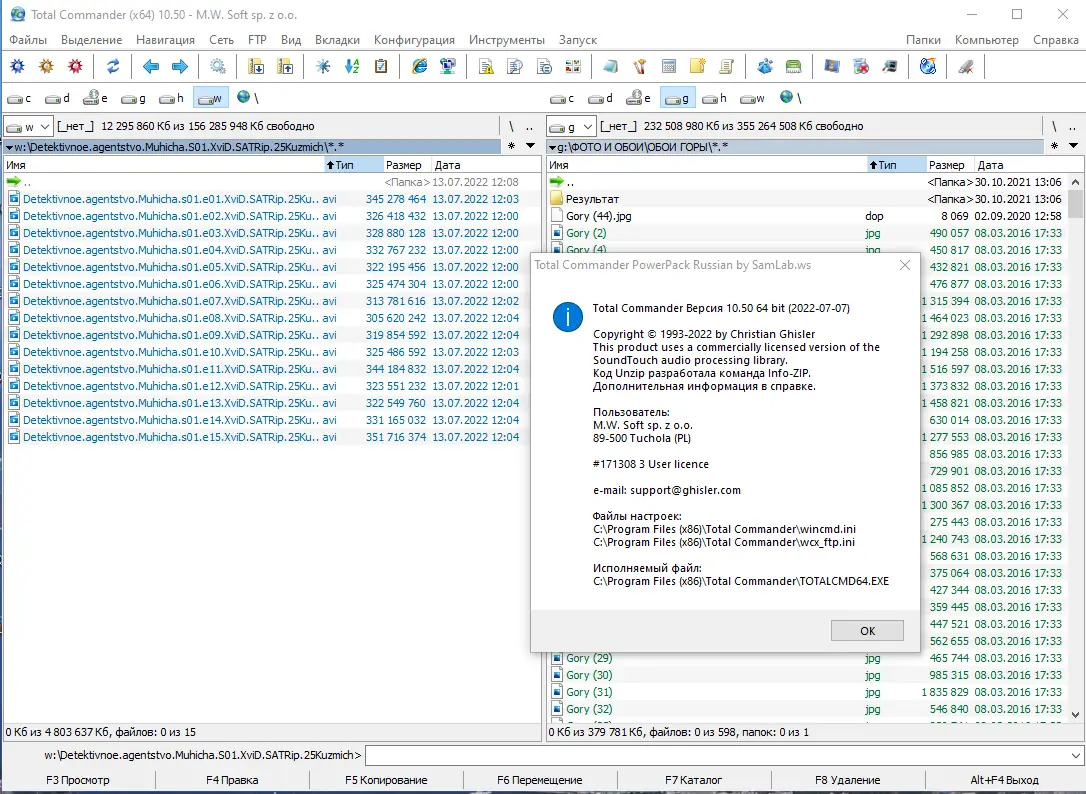Open right panel favorites asterisk button
Image resolution: width=1086 pixels, height=794 pixels.
[1054, 146]
